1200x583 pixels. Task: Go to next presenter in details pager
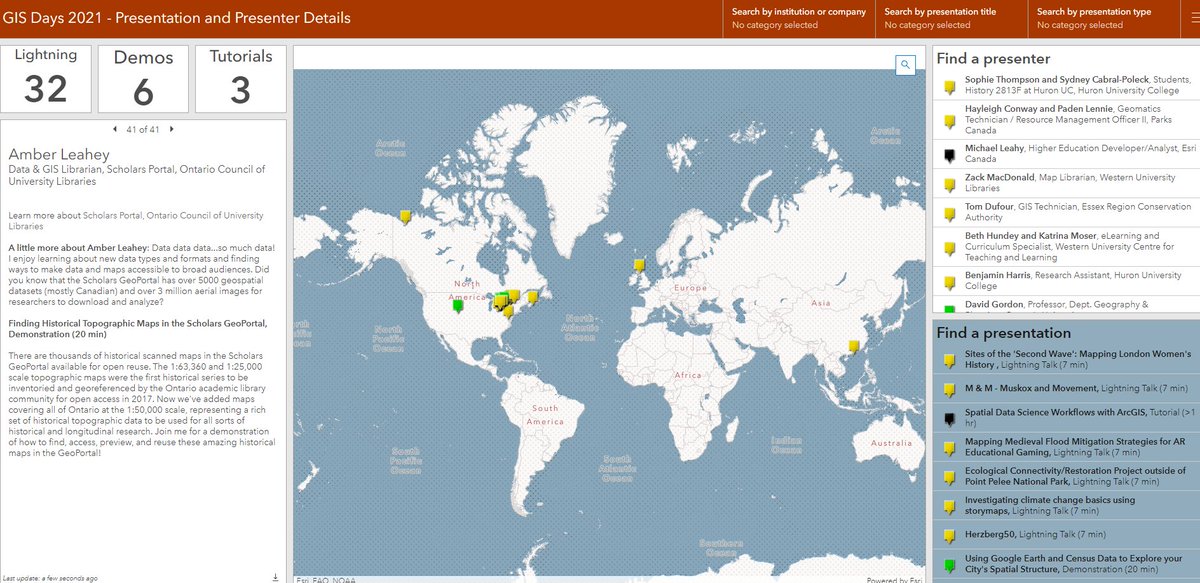point(171,130)
